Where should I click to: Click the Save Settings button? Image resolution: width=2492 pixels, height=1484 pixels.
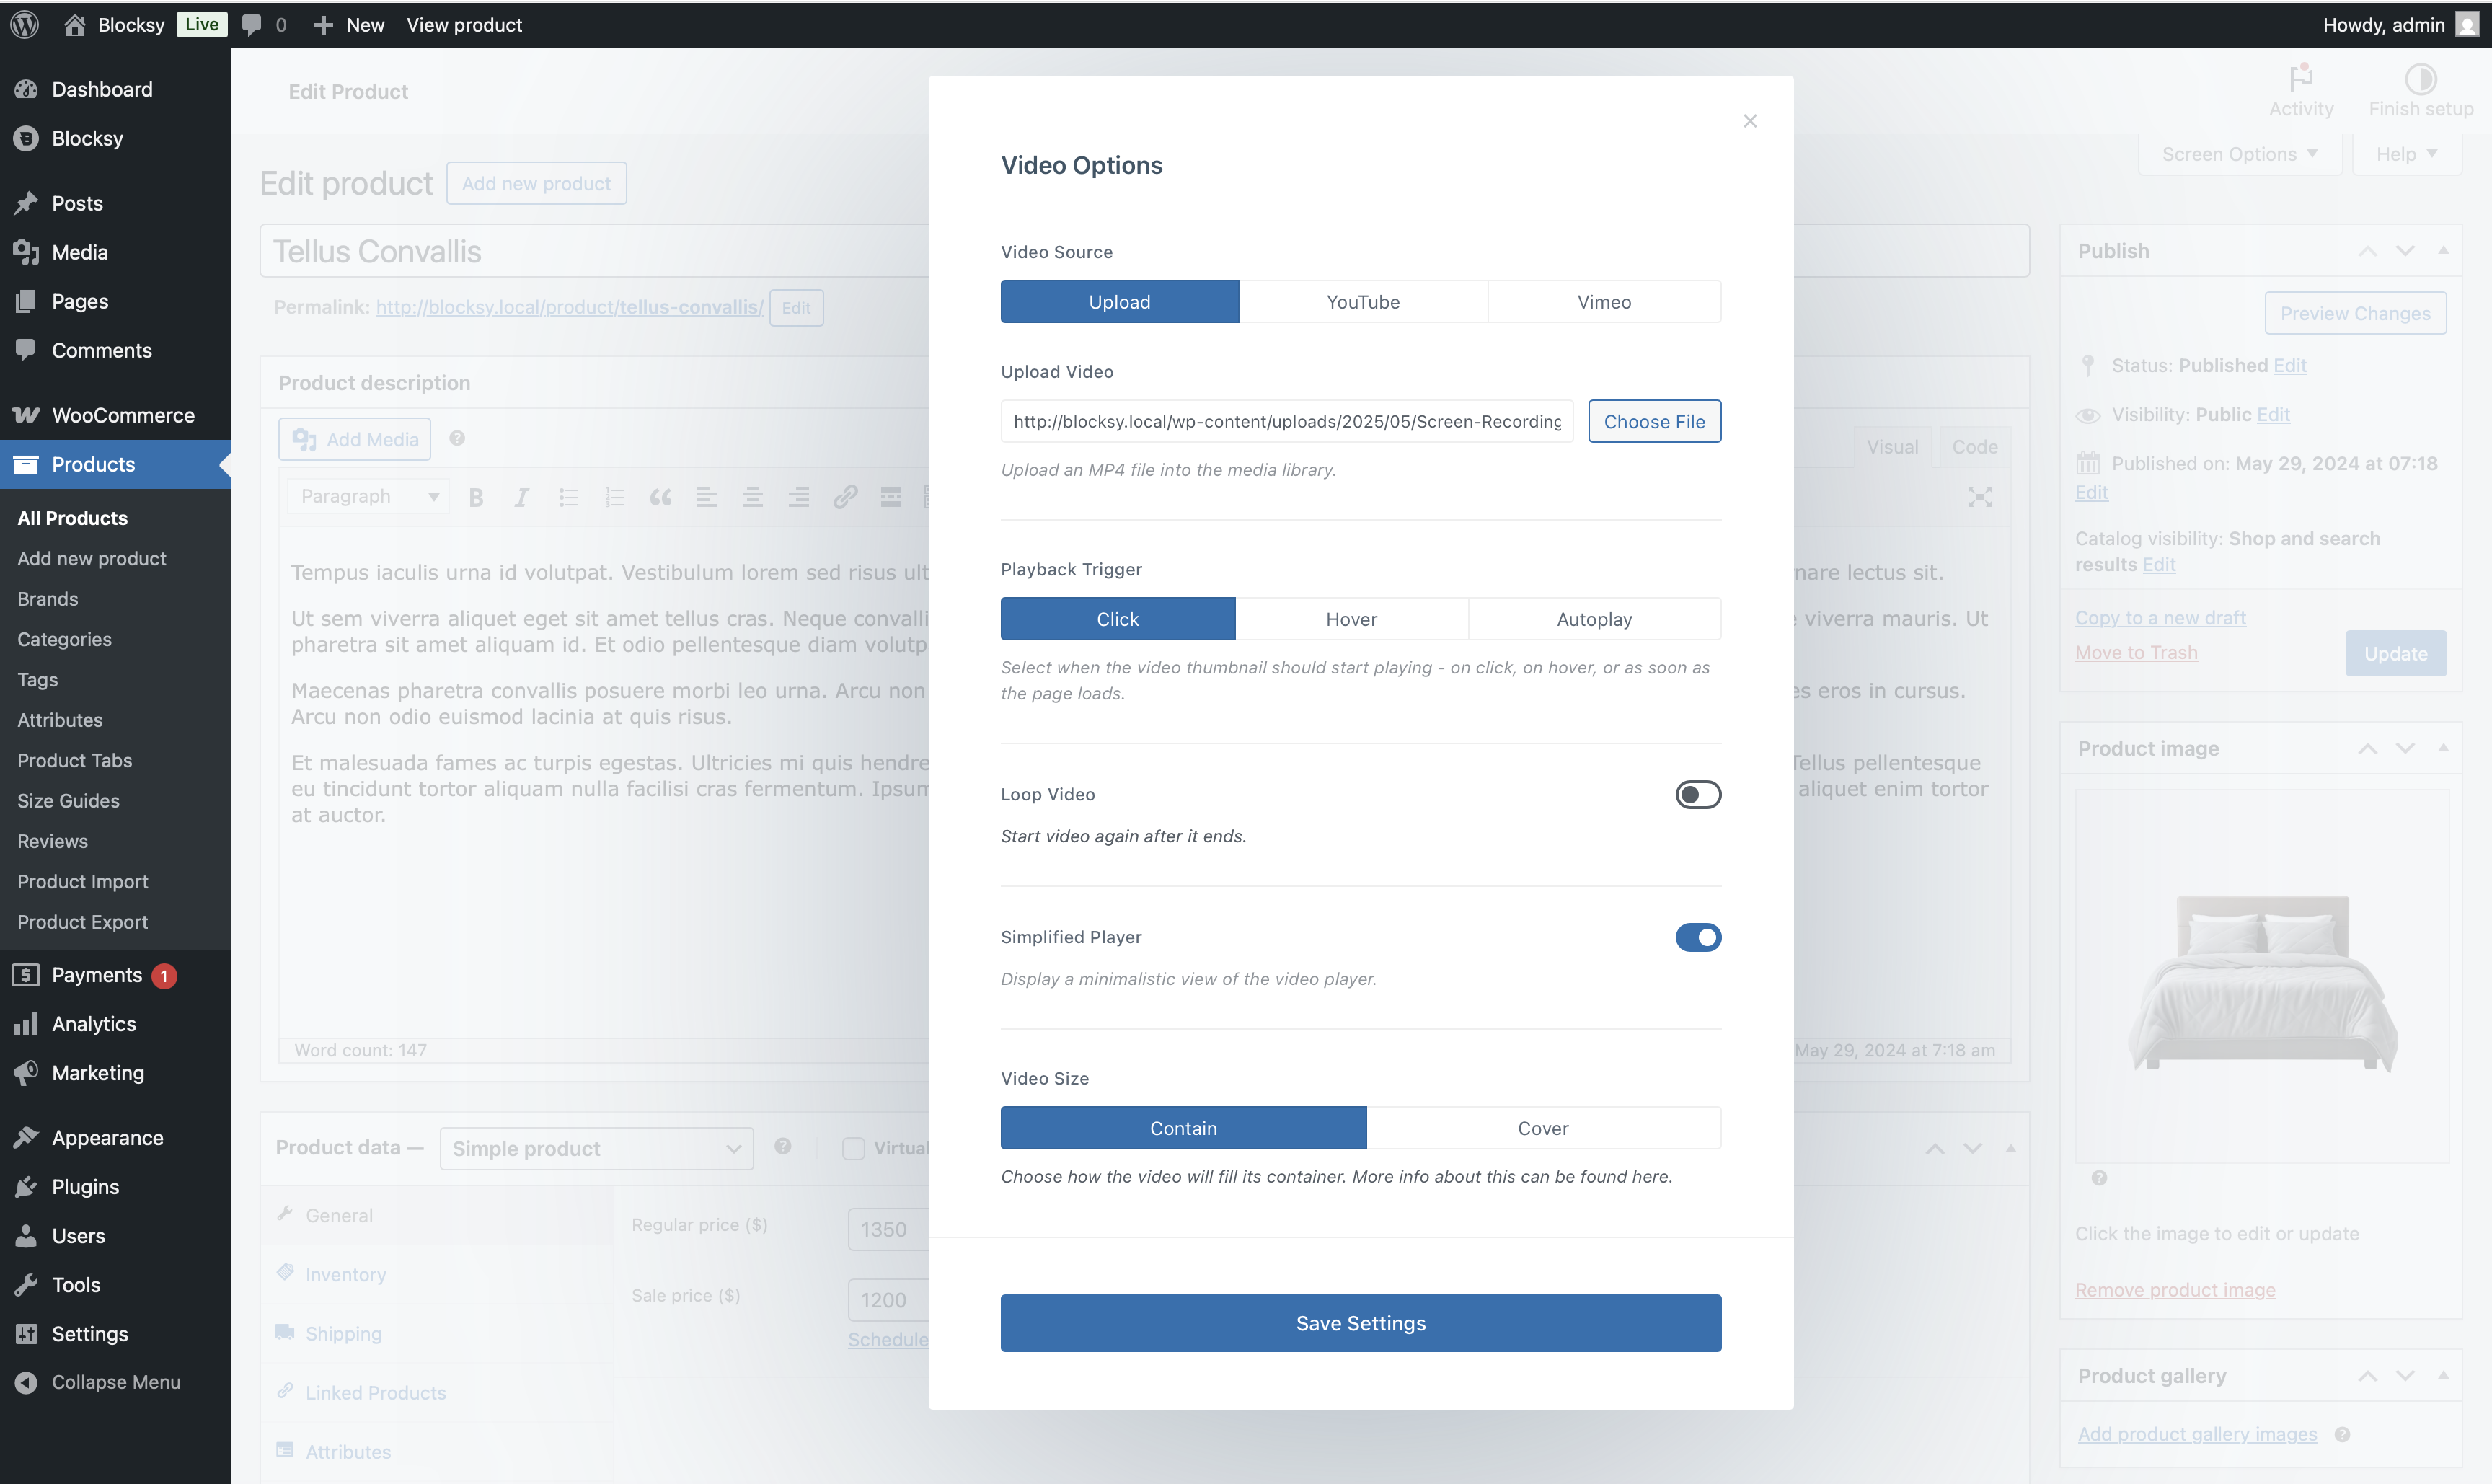1361,1324
